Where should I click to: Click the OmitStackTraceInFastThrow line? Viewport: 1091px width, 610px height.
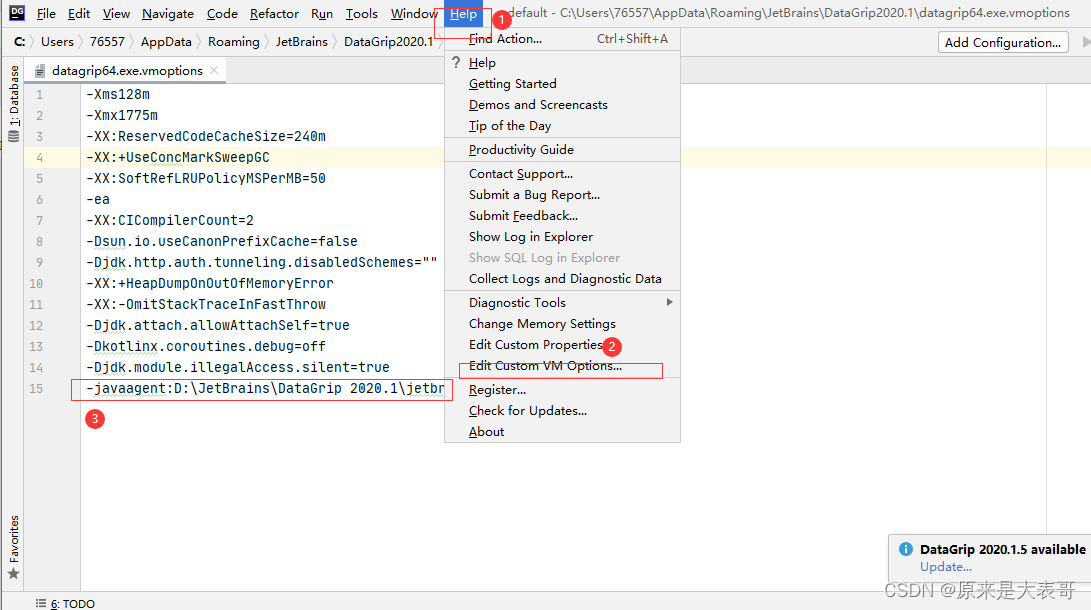206,305
